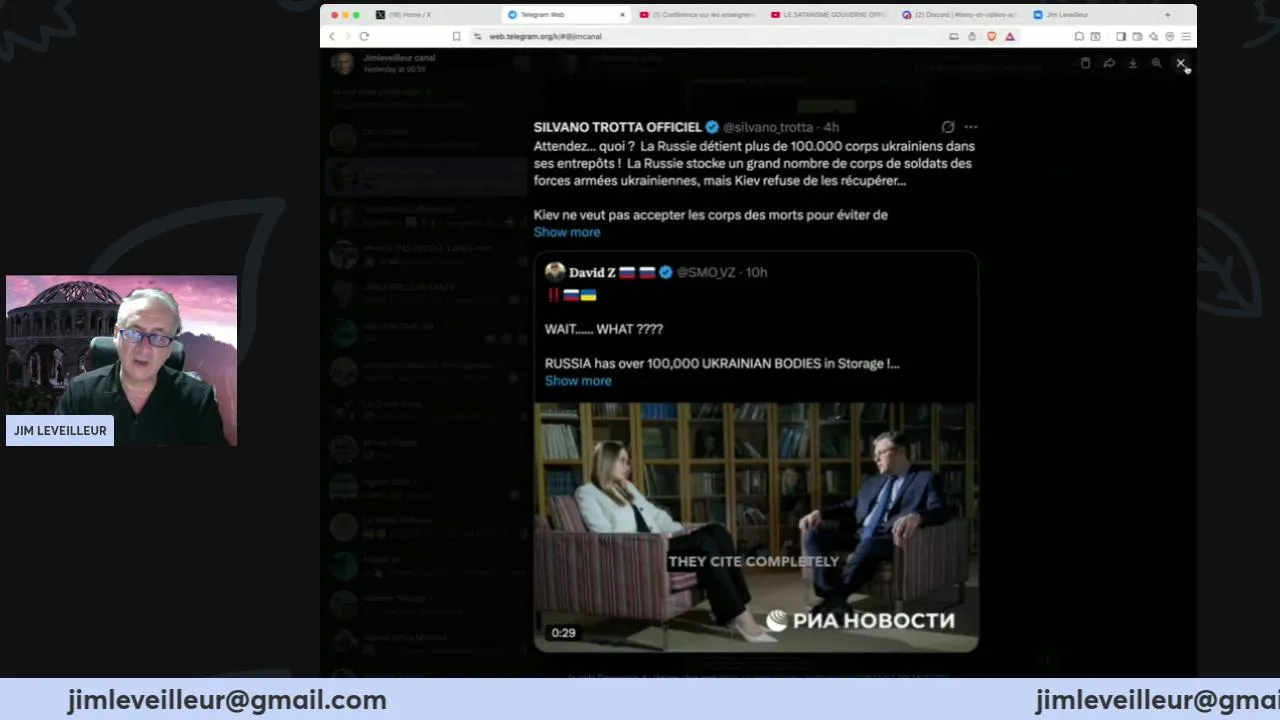Forward the media using the arrow icon
The height and width of the screenshot is (720, 1280).
tap(1109, 63)
